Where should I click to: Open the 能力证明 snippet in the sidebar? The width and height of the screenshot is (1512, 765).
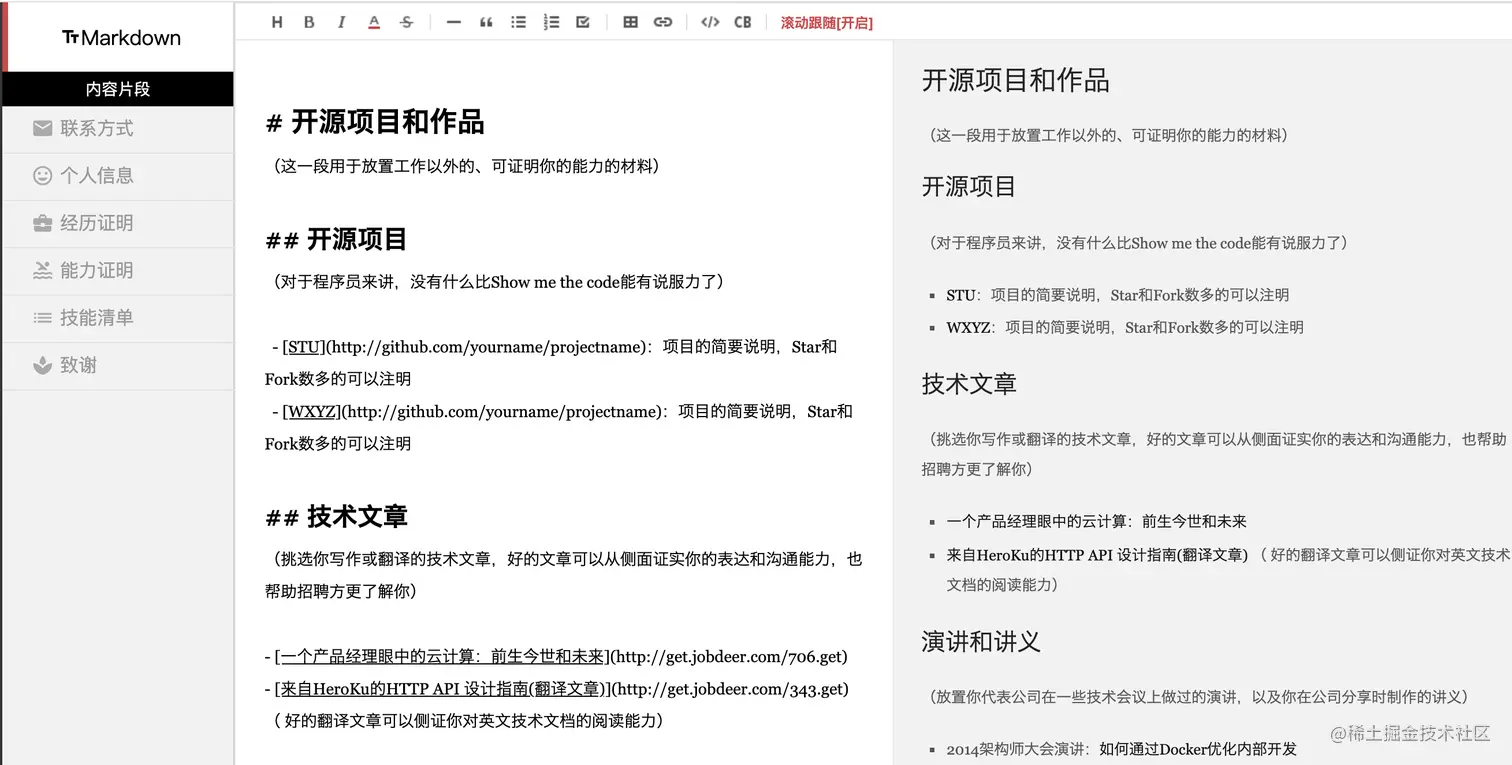tap(118, 271)
